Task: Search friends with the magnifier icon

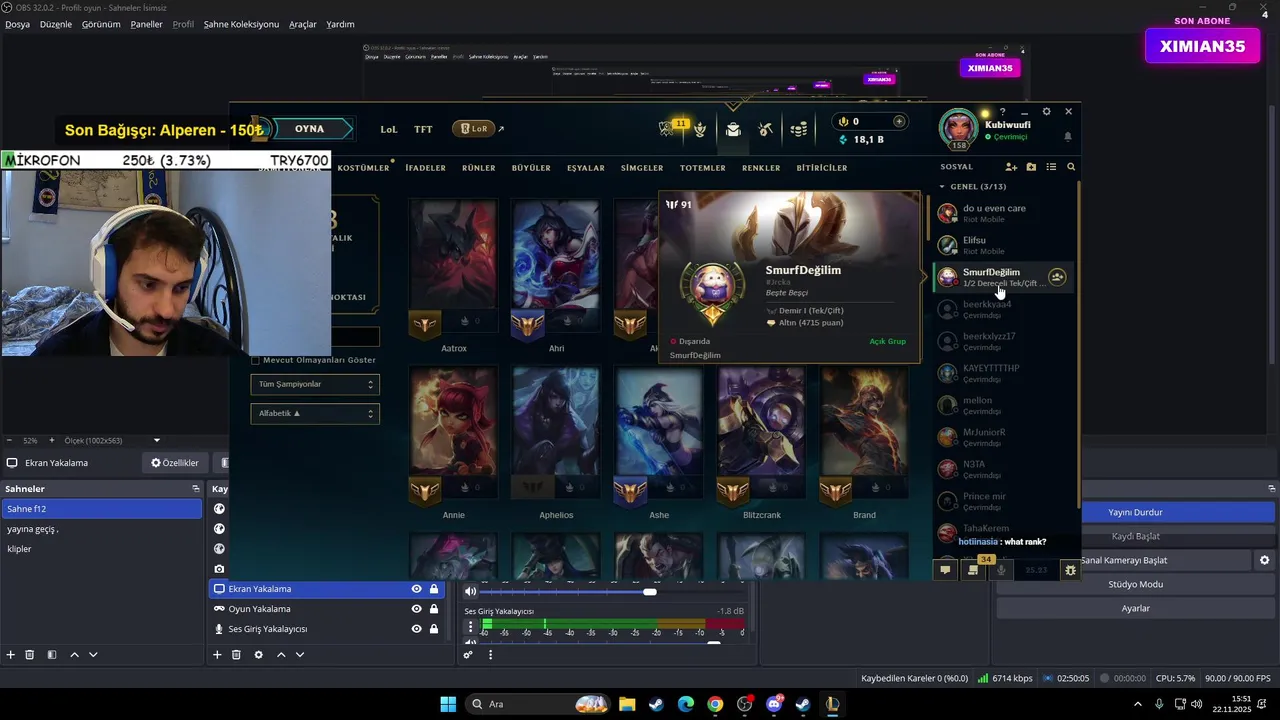Action: [x=1071, y=167]
